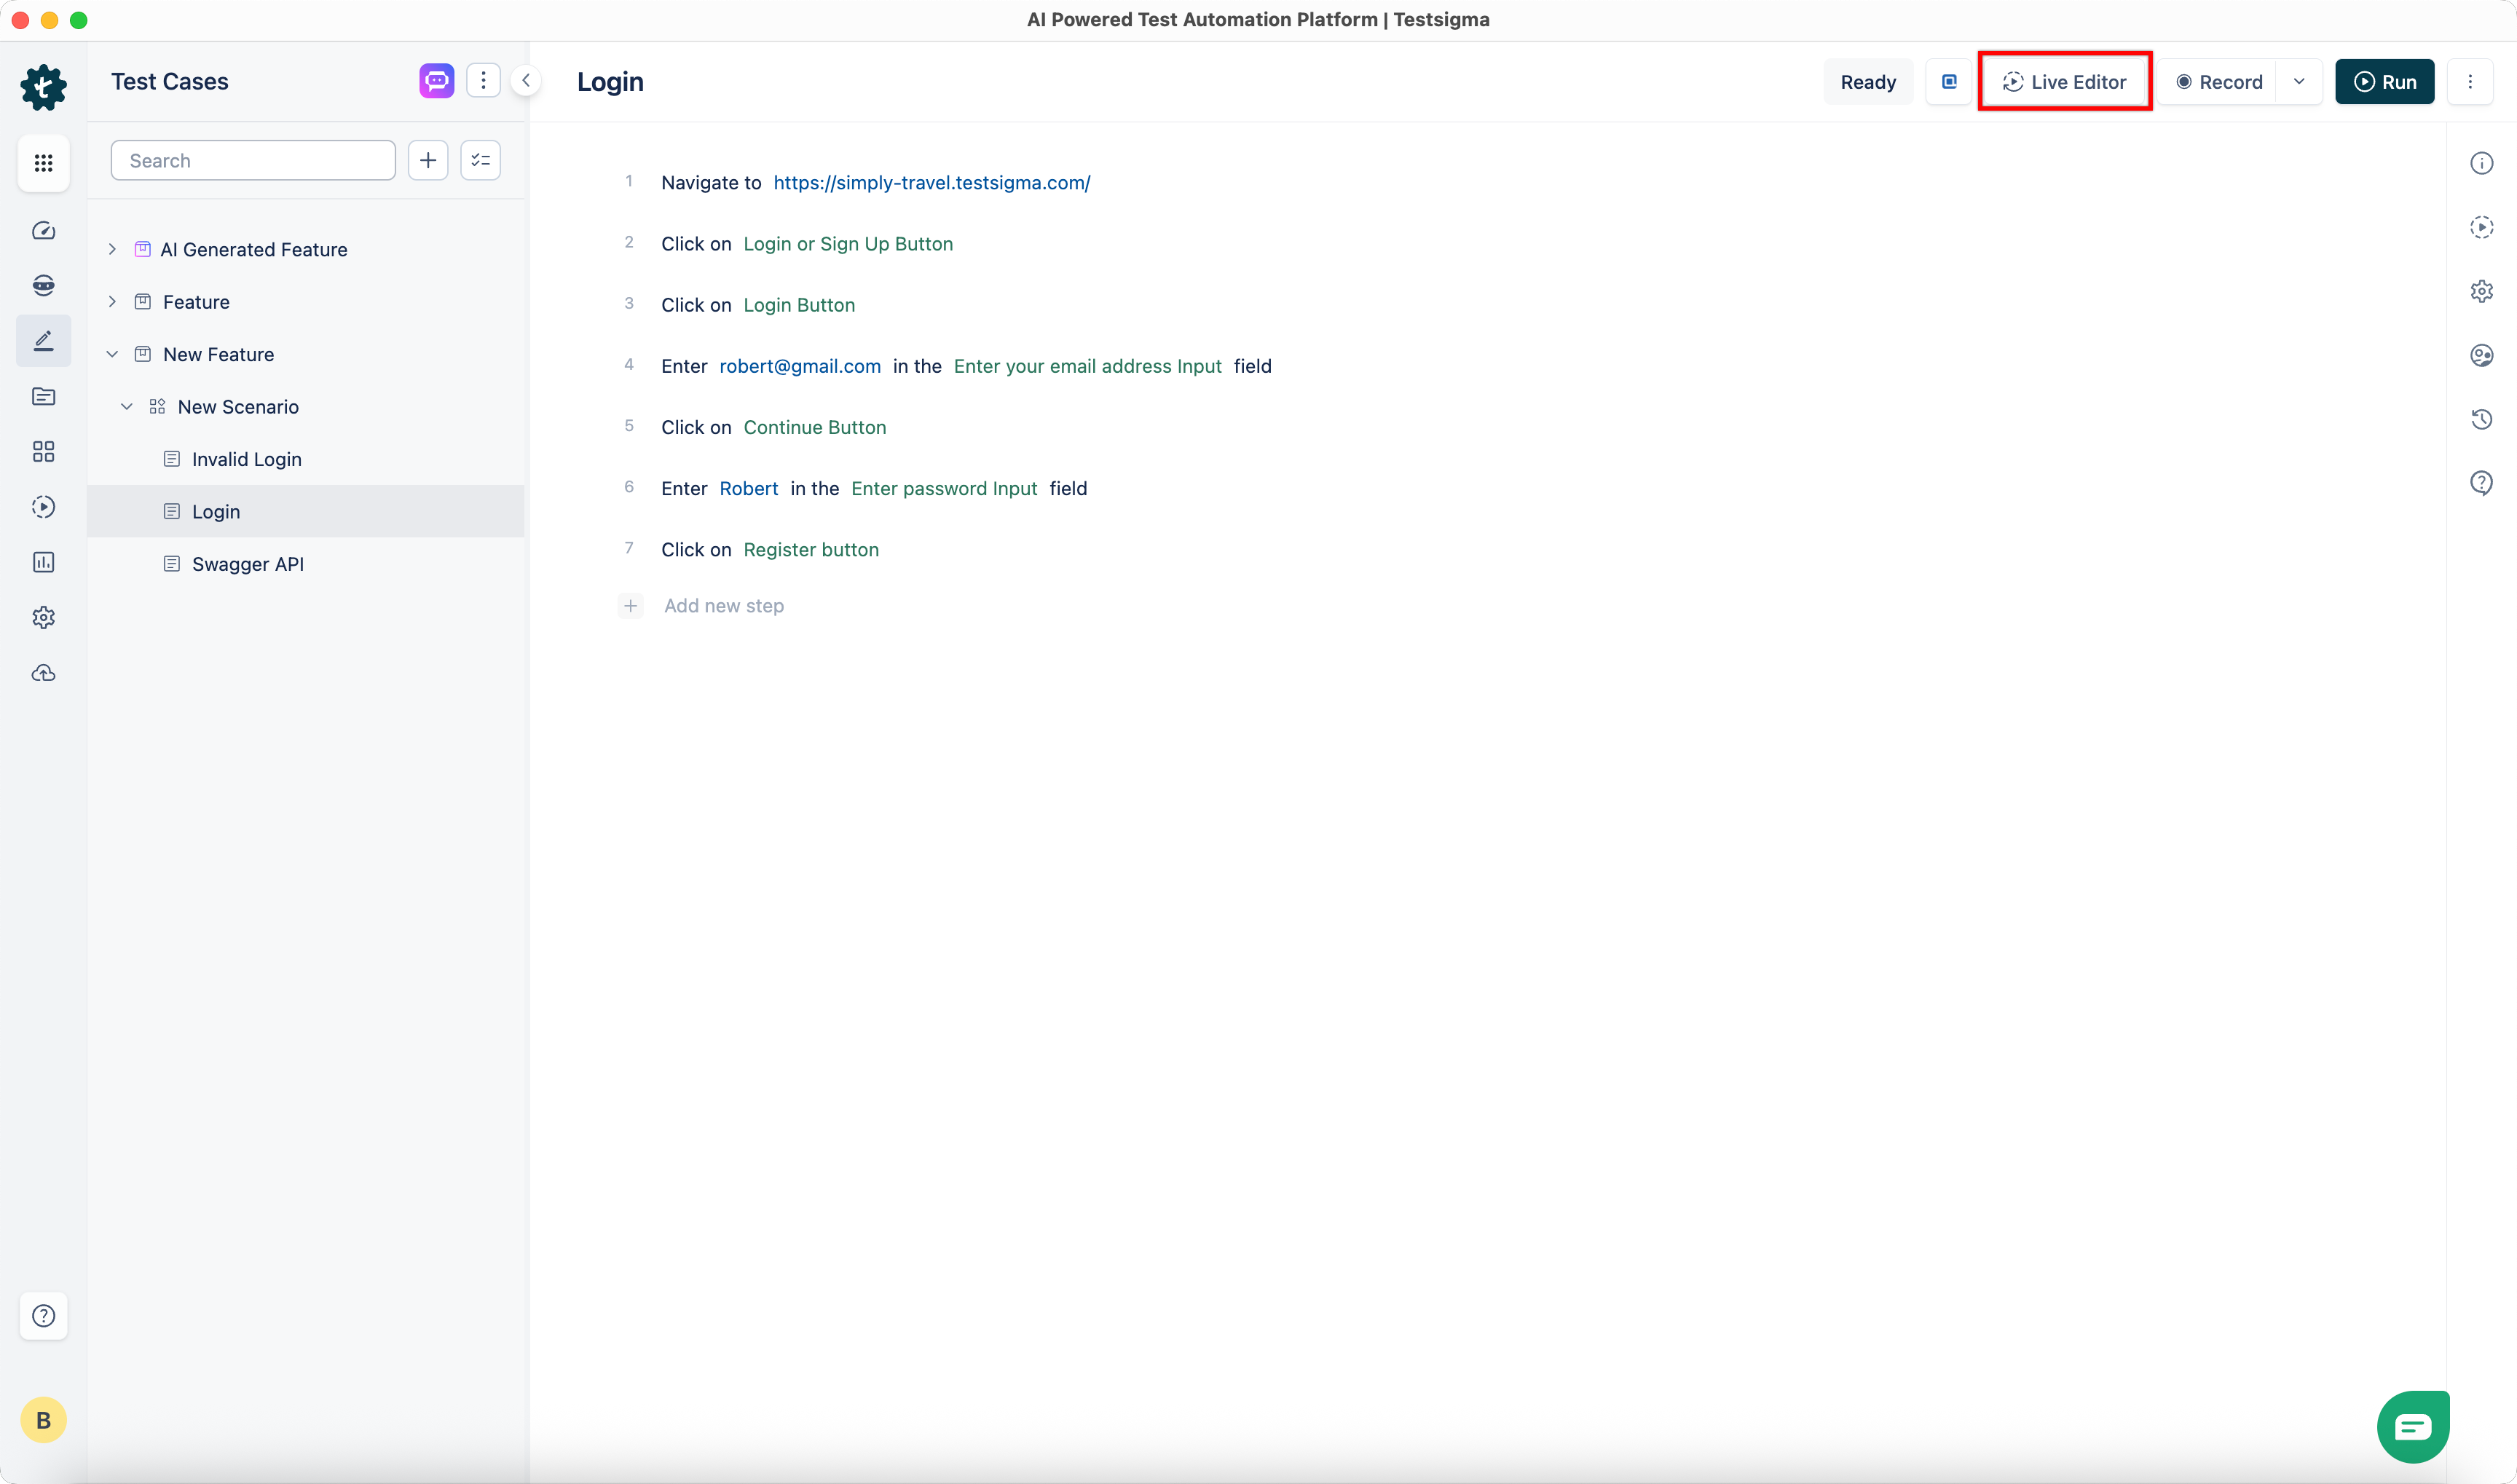The image size is (2517, 1484).
Task: Open the Record button dropdown arrow
Action: click(x=2299, y=81)
